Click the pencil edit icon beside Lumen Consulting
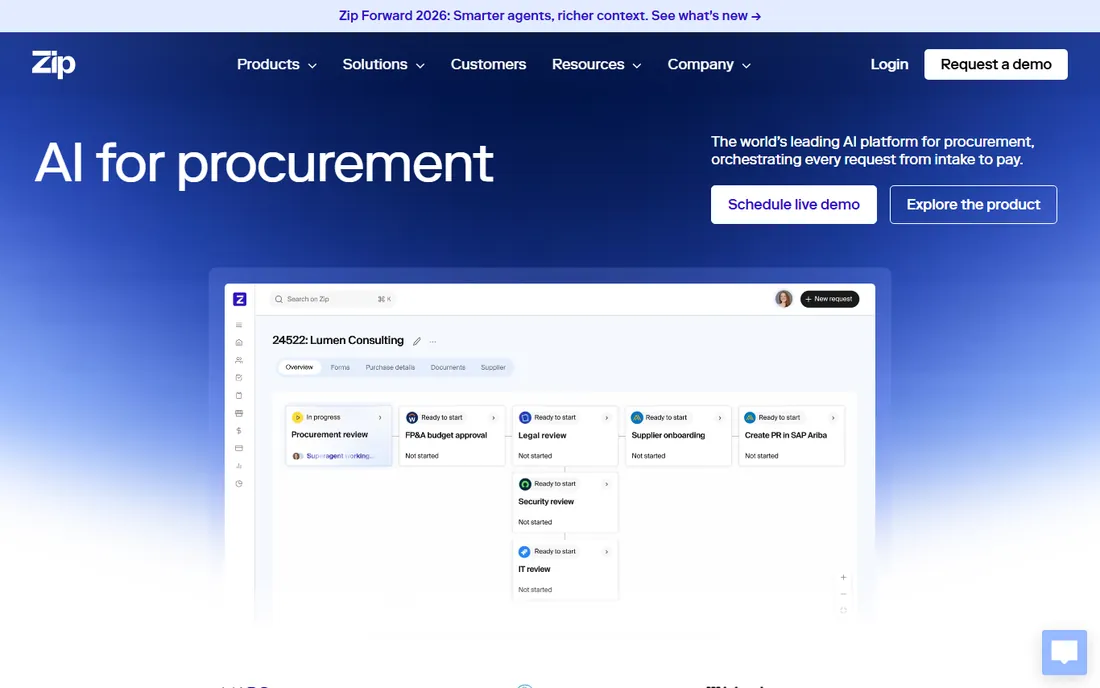 tap(417, 342)
